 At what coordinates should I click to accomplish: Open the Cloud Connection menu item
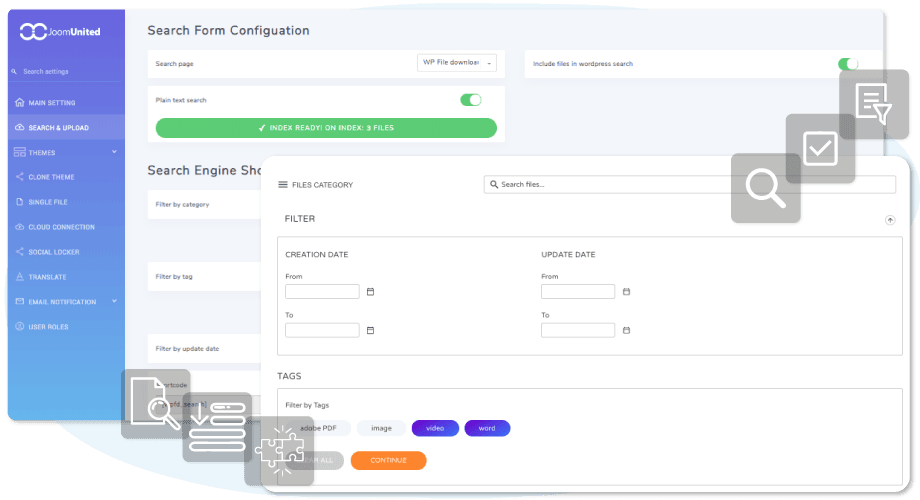pyautogui.click(x=61, y=227)
